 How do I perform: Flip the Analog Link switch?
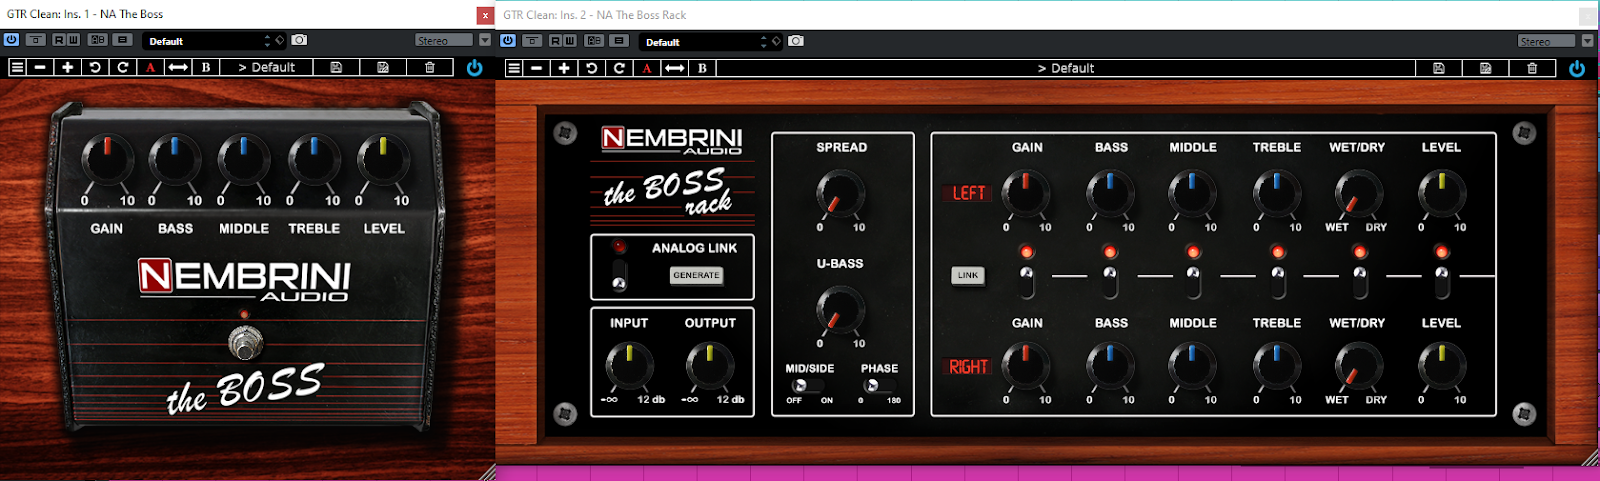coord(619,275)
